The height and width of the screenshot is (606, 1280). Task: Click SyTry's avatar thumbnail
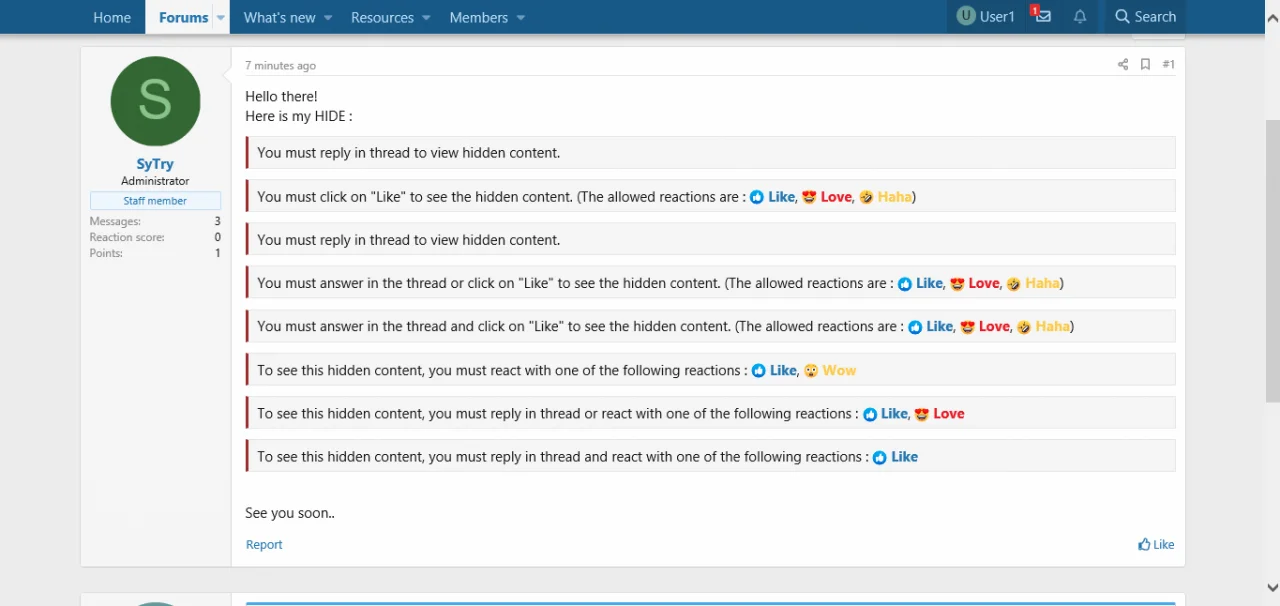coord(154,100)
